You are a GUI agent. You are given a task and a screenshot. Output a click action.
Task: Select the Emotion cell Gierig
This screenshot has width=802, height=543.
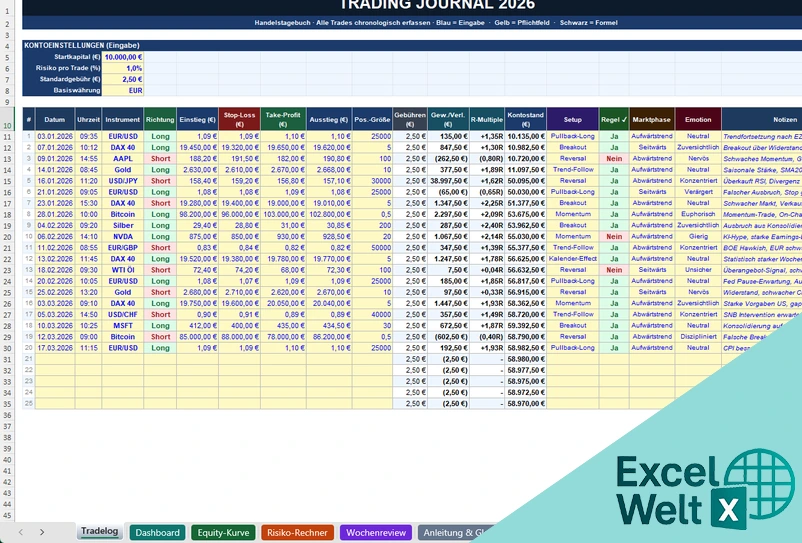point(698,237)
